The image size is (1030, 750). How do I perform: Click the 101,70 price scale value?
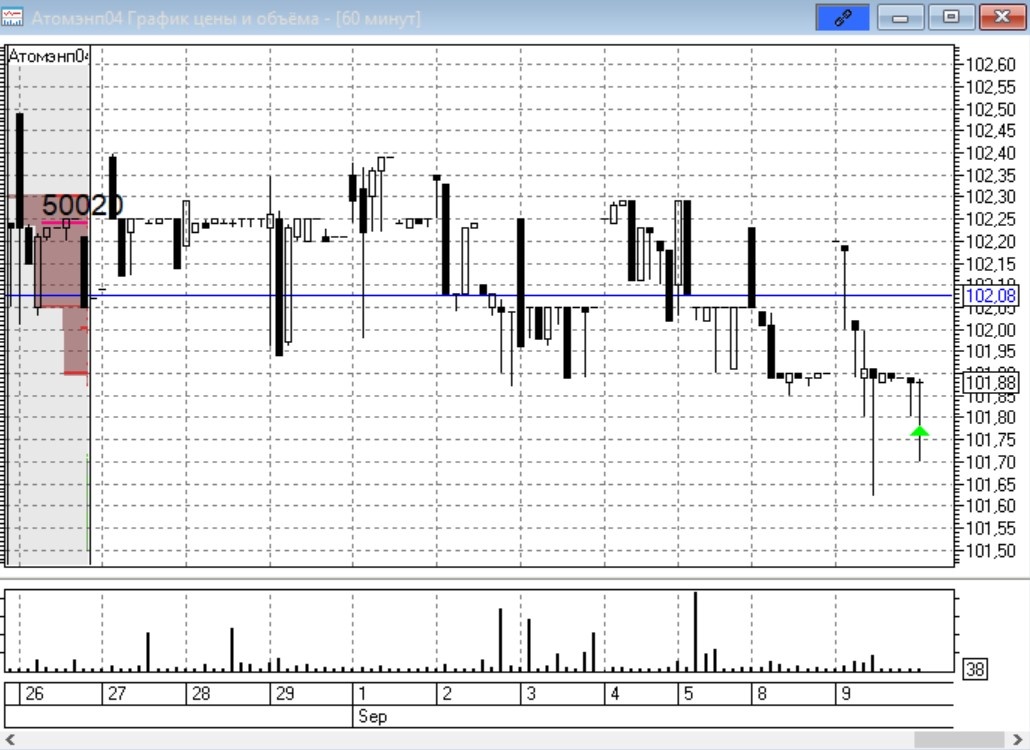coord(991,462)
